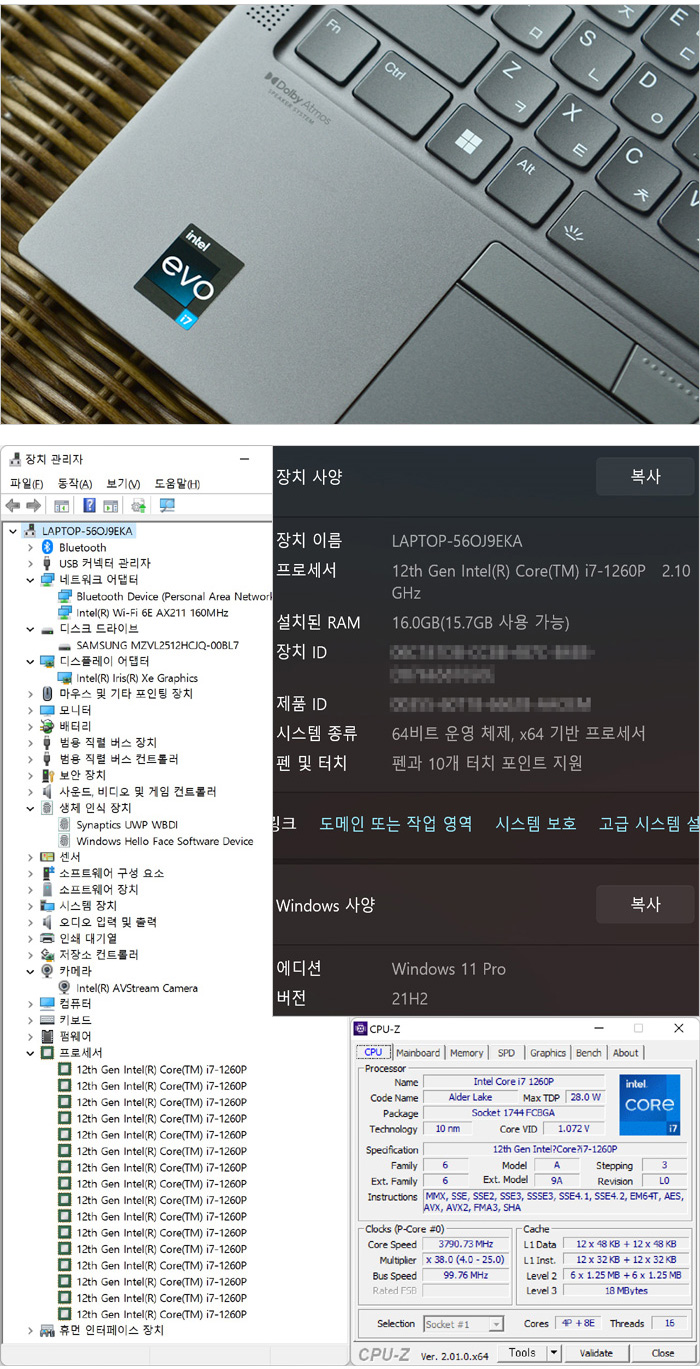The width and height of the screenshot is (700, 1369).
Task: Click the update driver toolbar icon
Action: point(139,506)
